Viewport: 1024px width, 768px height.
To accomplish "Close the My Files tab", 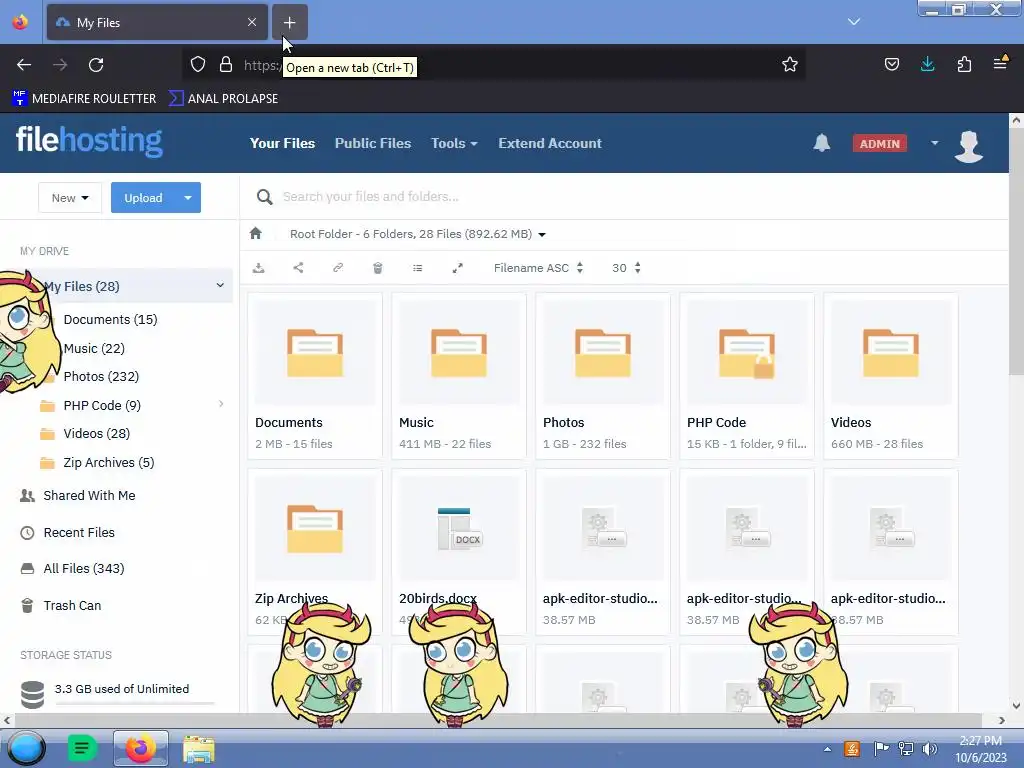I will point(252,22).
